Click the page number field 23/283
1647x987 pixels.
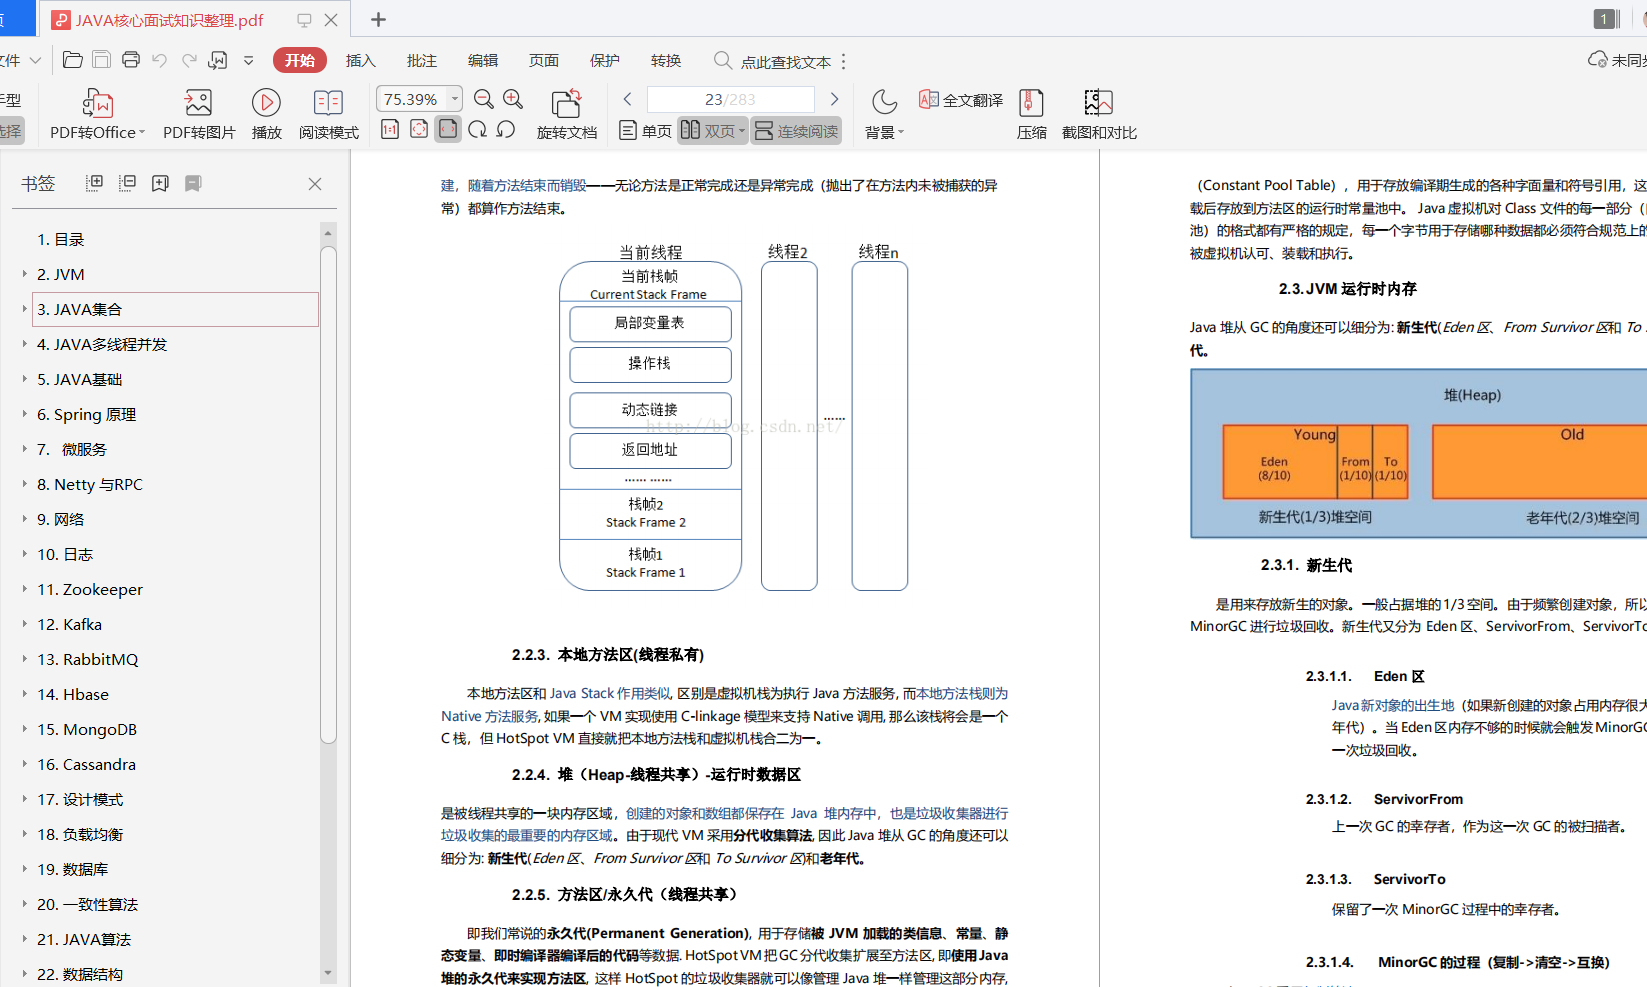pyautogui.click(x=730, y=99)
